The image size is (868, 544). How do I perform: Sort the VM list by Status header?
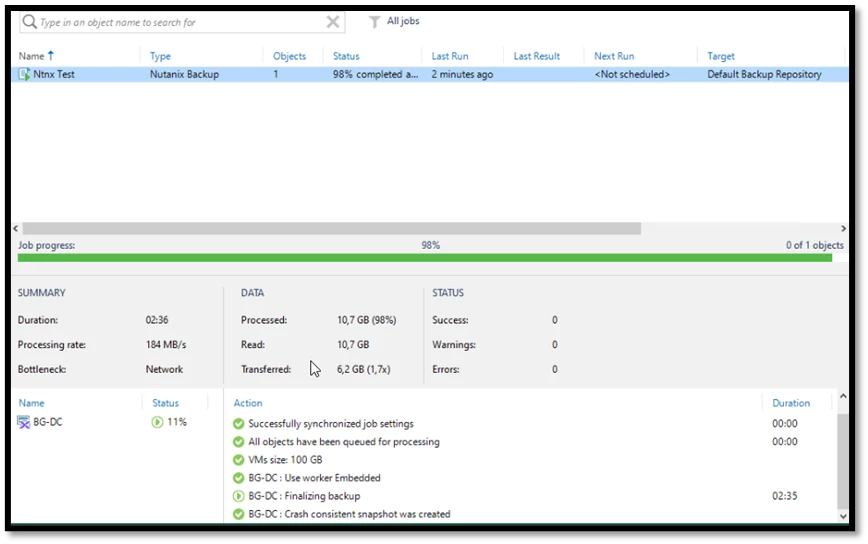tap(166, 403)
